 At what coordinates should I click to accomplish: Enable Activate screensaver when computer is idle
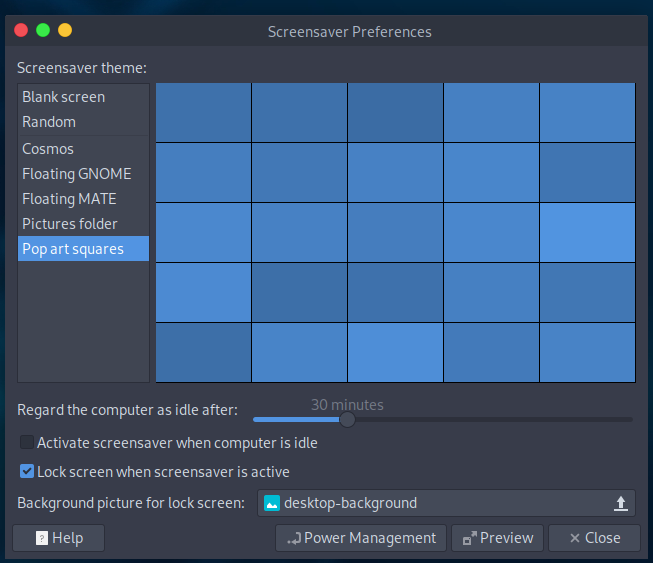(27, 442)
